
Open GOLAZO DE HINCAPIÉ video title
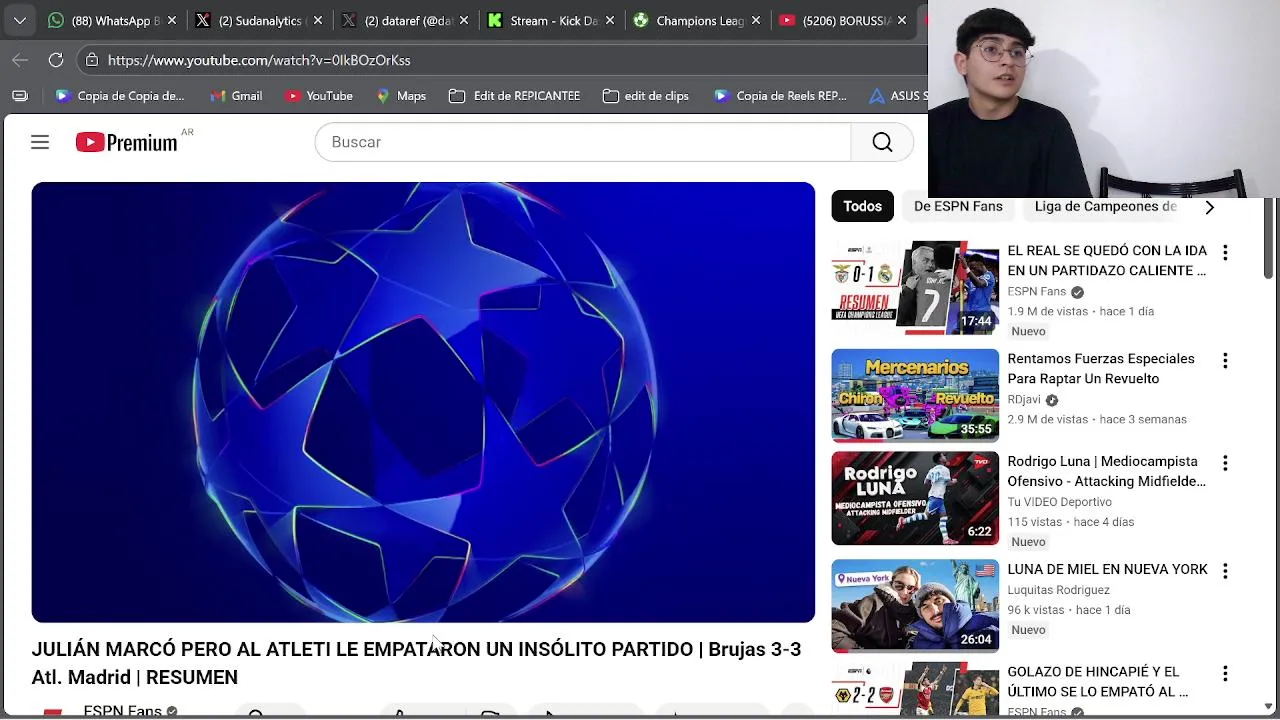point(1097,681)
